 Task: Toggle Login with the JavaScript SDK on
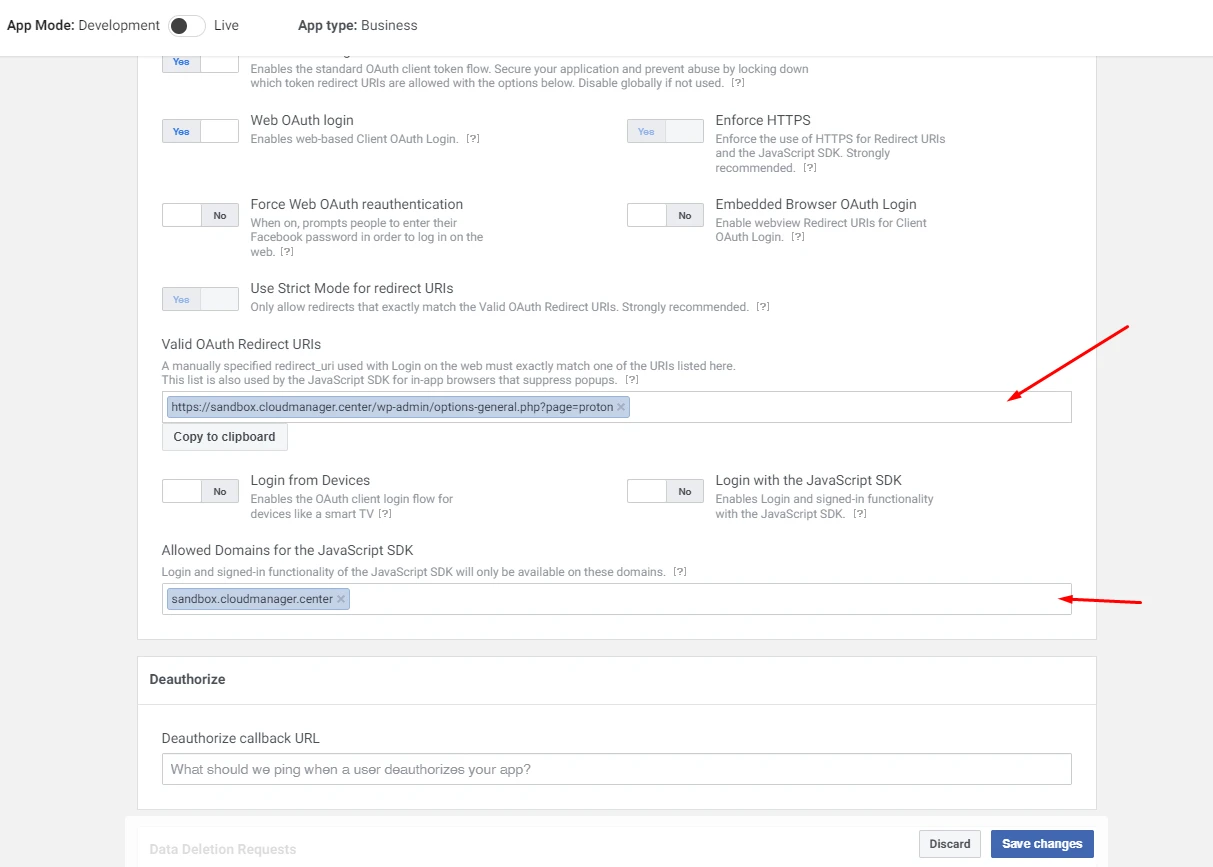tap(665, 491)
